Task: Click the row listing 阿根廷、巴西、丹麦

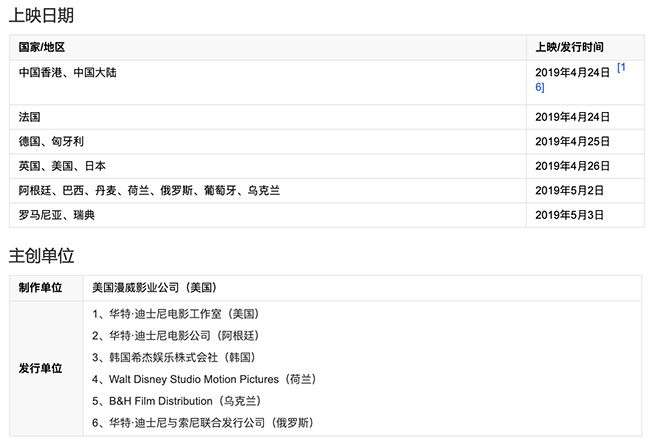Action: 149,190
